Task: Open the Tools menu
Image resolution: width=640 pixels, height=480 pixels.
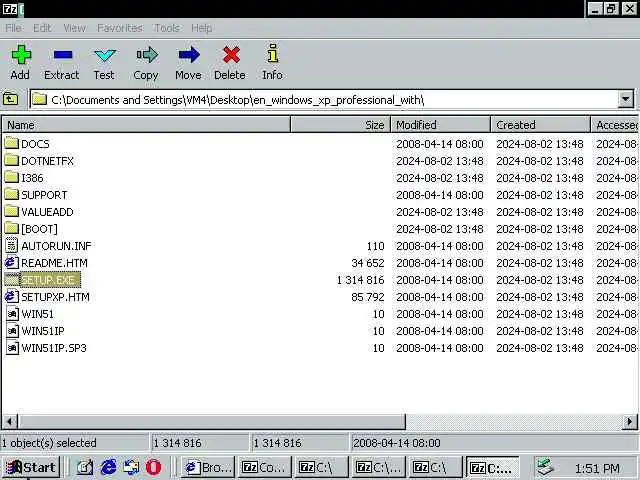Action: tap(167, 28)
